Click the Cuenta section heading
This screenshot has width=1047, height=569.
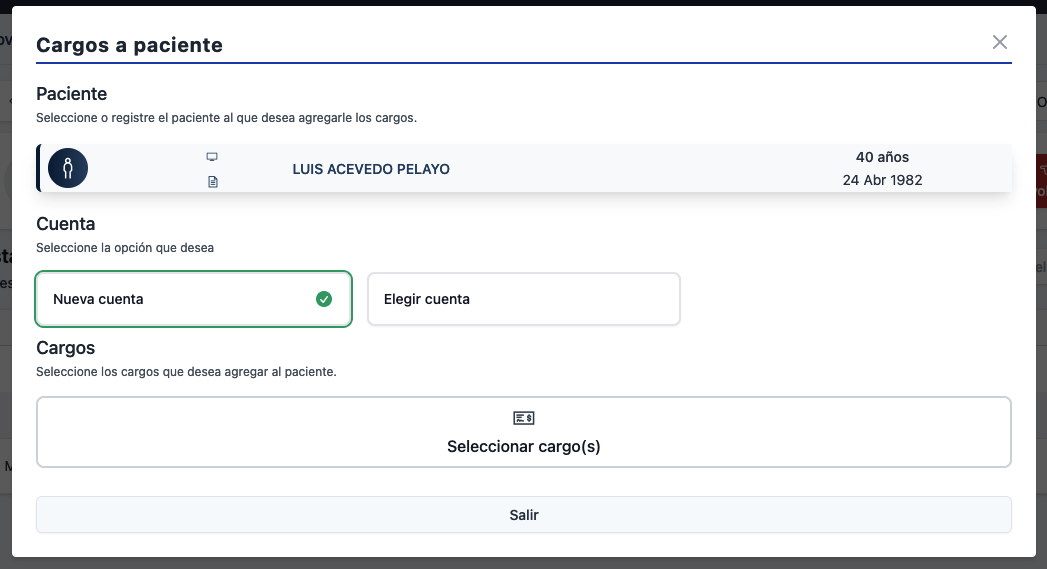pyautogui.click(x=65, y=224)
